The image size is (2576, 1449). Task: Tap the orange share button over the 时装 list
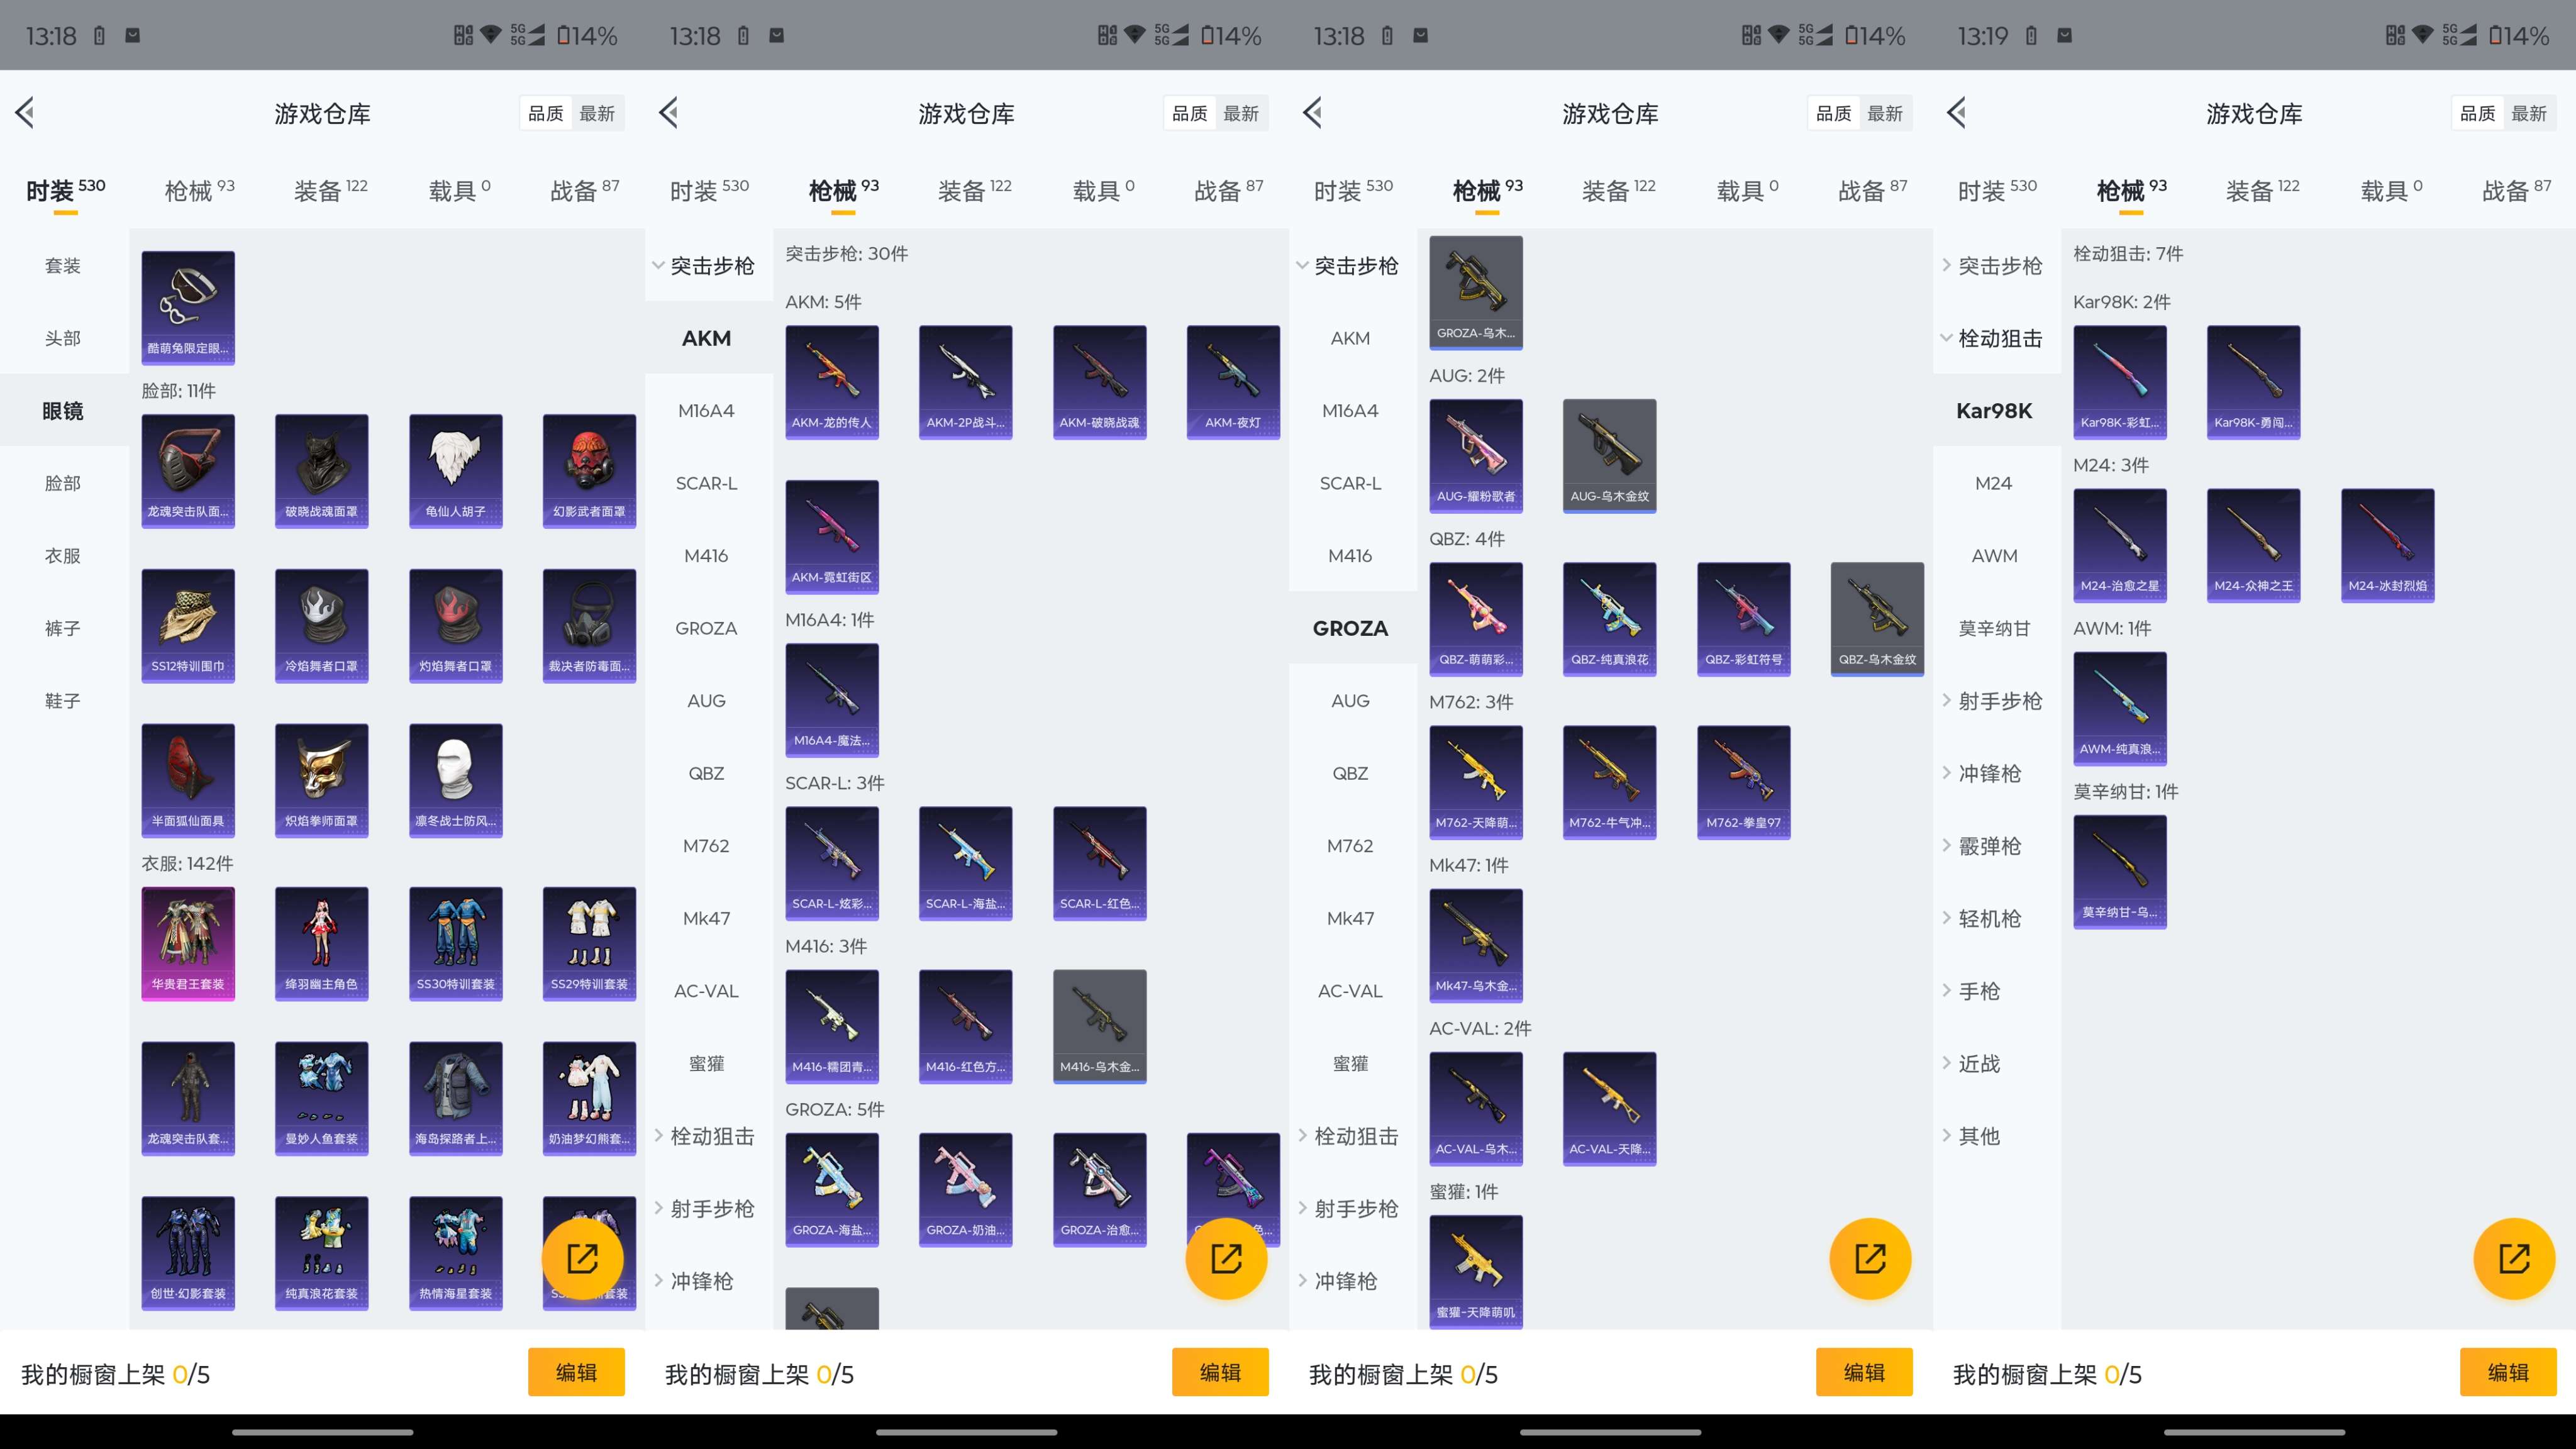582,1258
